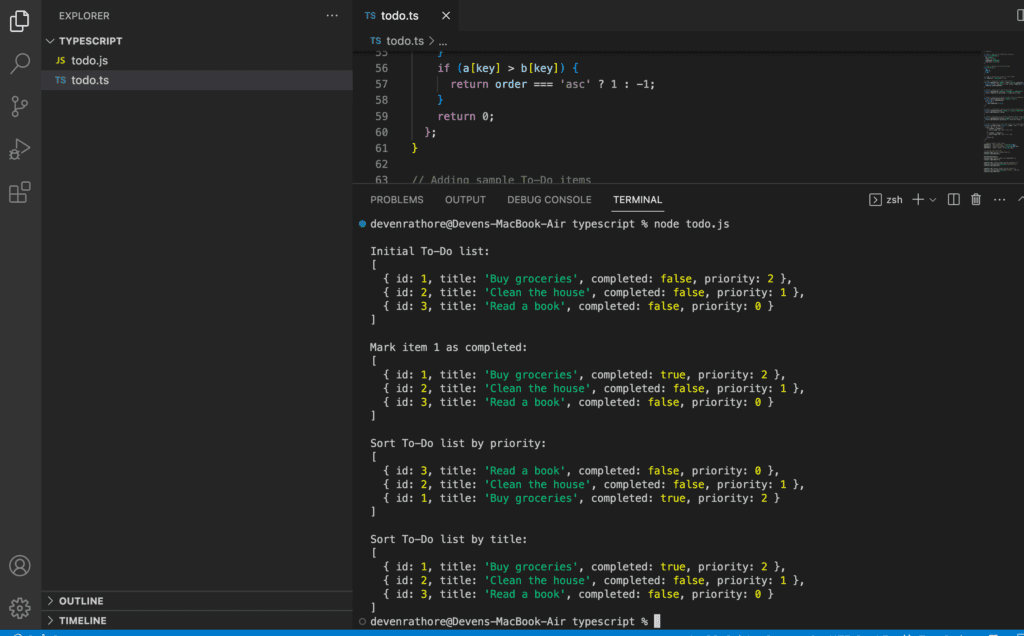Select the zsh terminal shell icon
1024x636 pixels.
click(875, 200)
